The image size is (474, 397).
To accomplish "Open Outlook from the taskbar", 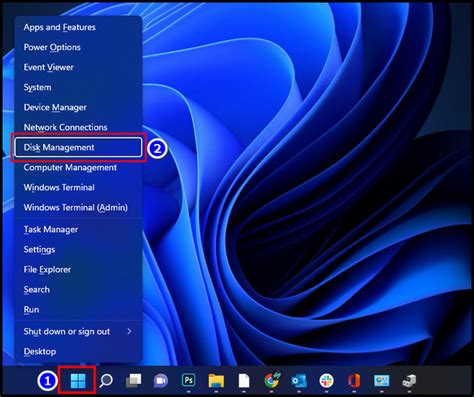I will click(299, 380).
